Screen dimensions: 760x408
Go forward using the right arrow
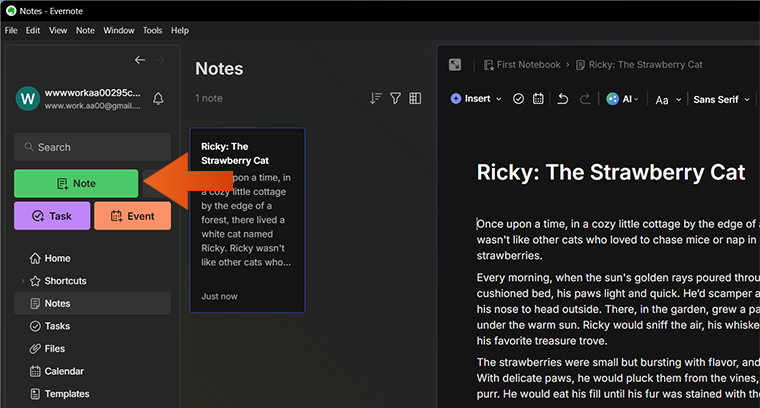tap(159, 60)
